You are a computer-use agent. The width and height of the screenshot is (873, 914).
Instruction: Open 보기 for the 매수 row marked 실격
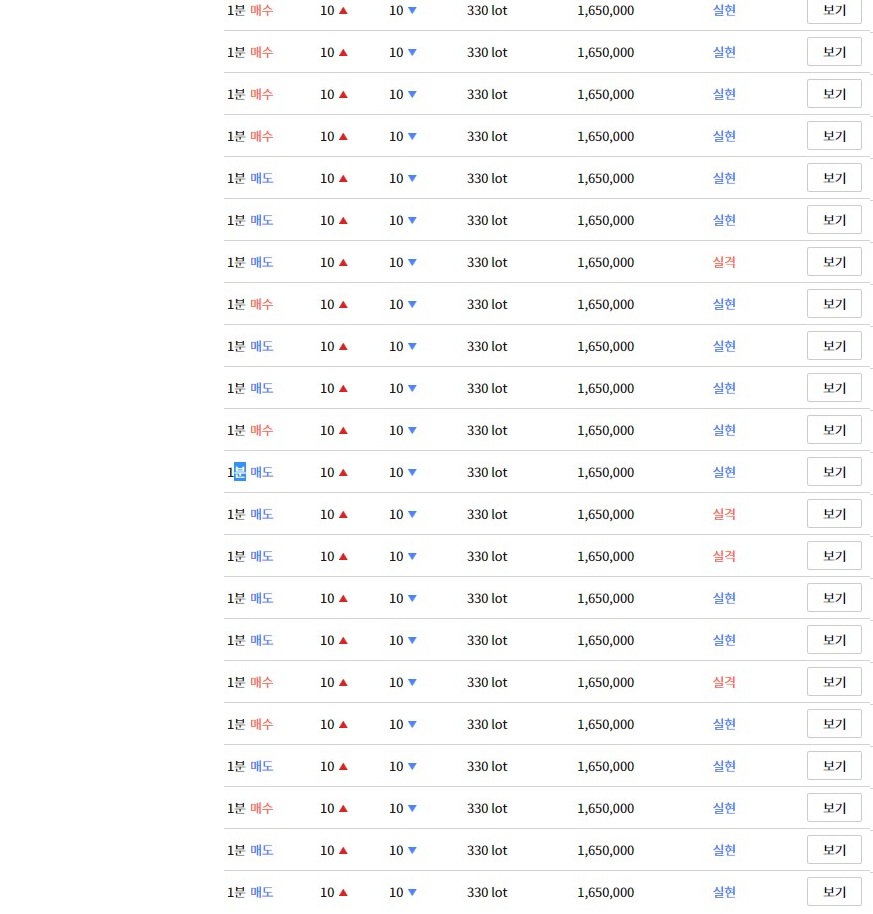tap(833, 681)
